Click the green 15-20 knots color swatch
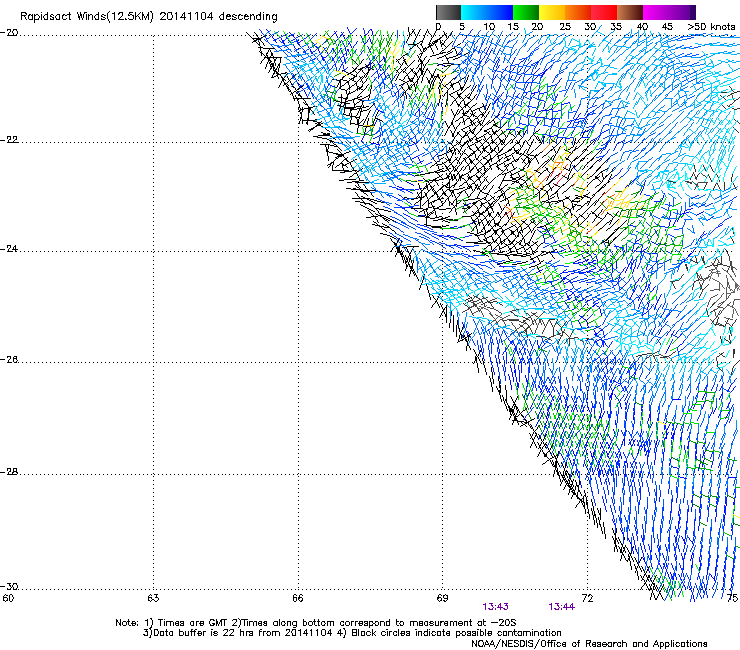Image resolution: width=740 pixels, height=650 pixels. (x=526, y=12)
